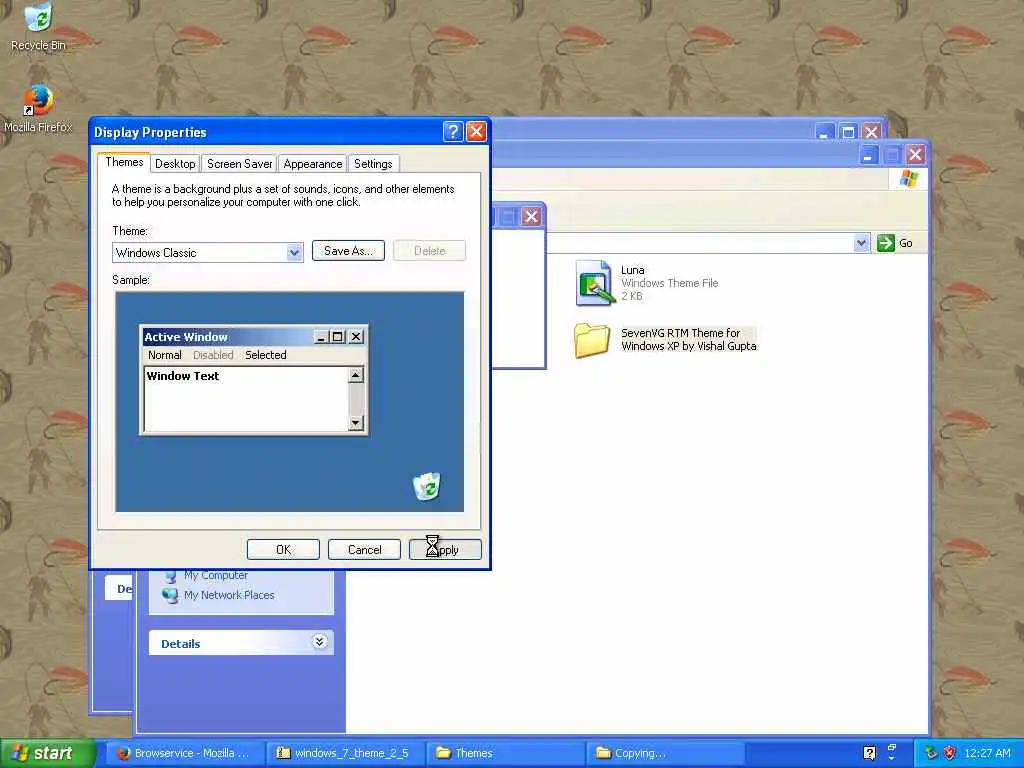
Task: Select the Luna Windows Theme File icon
Action: [x=595, y=283]
